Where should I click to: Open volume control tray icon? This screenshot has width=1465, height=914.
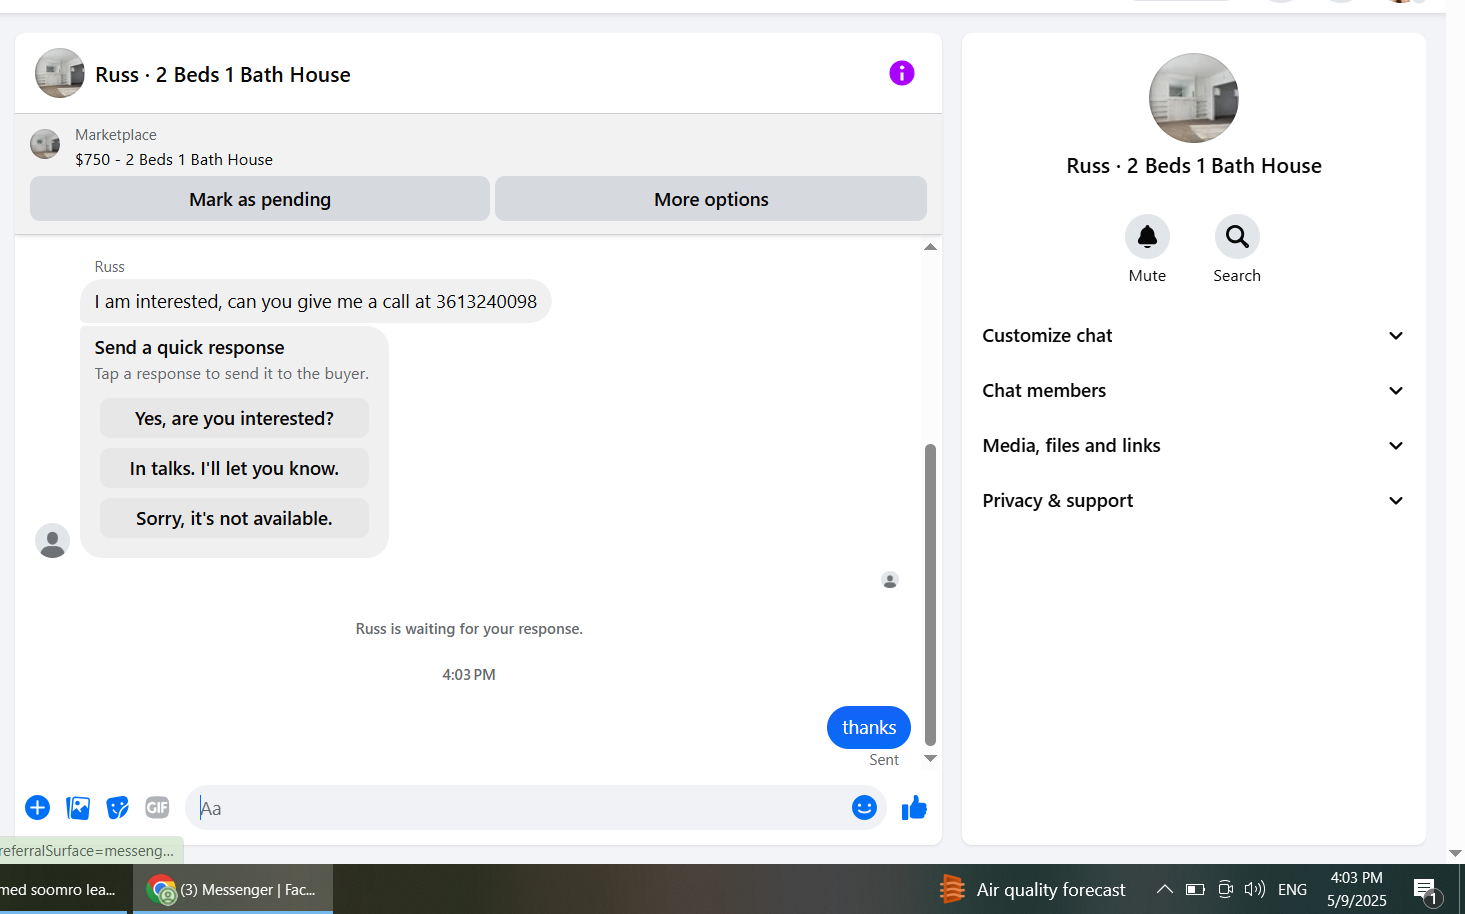1254,889
